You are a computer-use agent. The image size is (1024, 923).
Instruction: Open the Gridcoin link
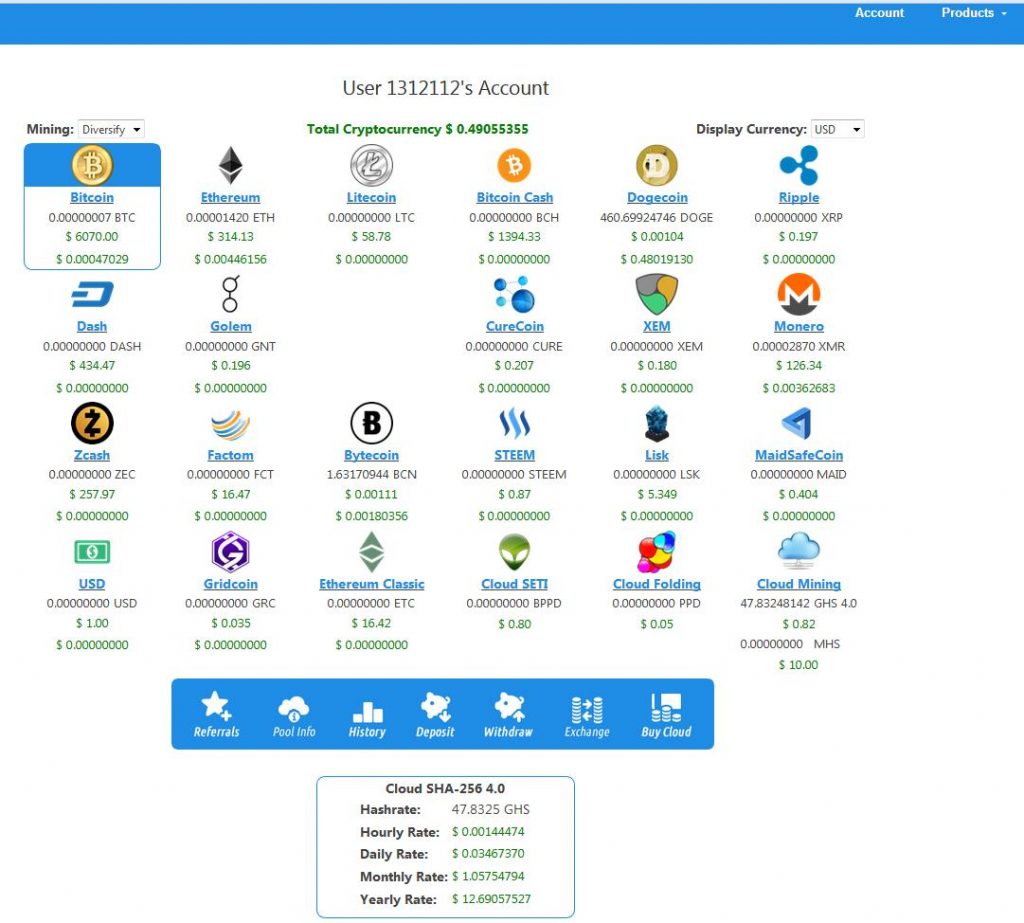click(x=231, y=583)
